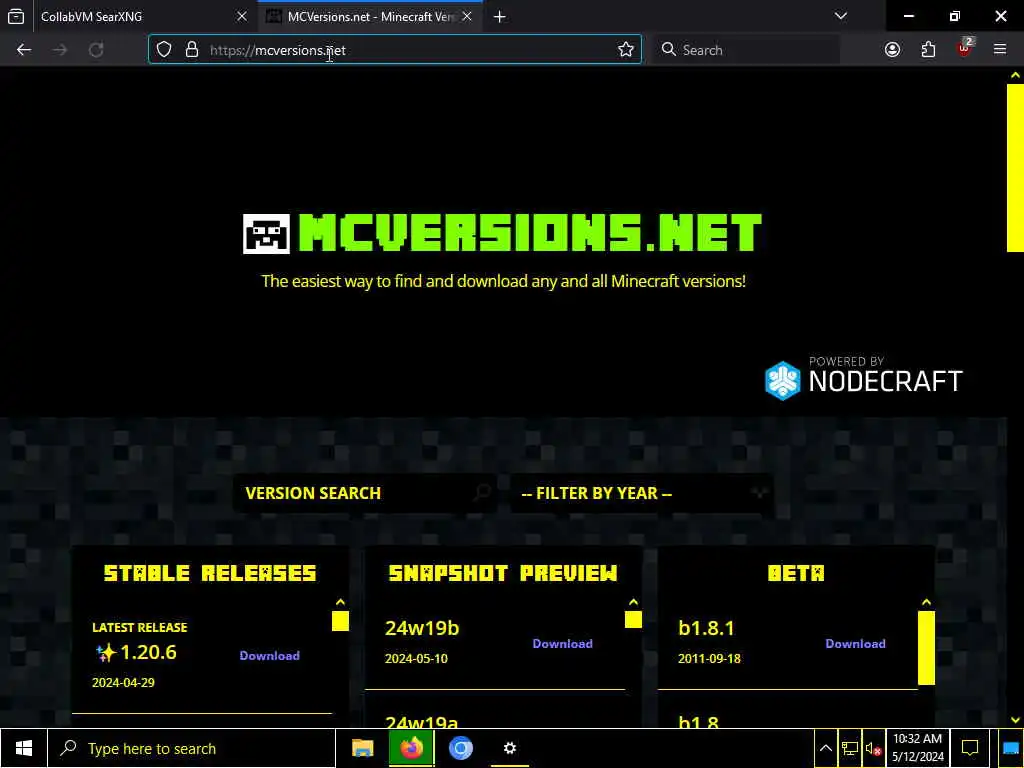
Task: Click the Firefox taskbar icon
Action: [x=411, y=748]
